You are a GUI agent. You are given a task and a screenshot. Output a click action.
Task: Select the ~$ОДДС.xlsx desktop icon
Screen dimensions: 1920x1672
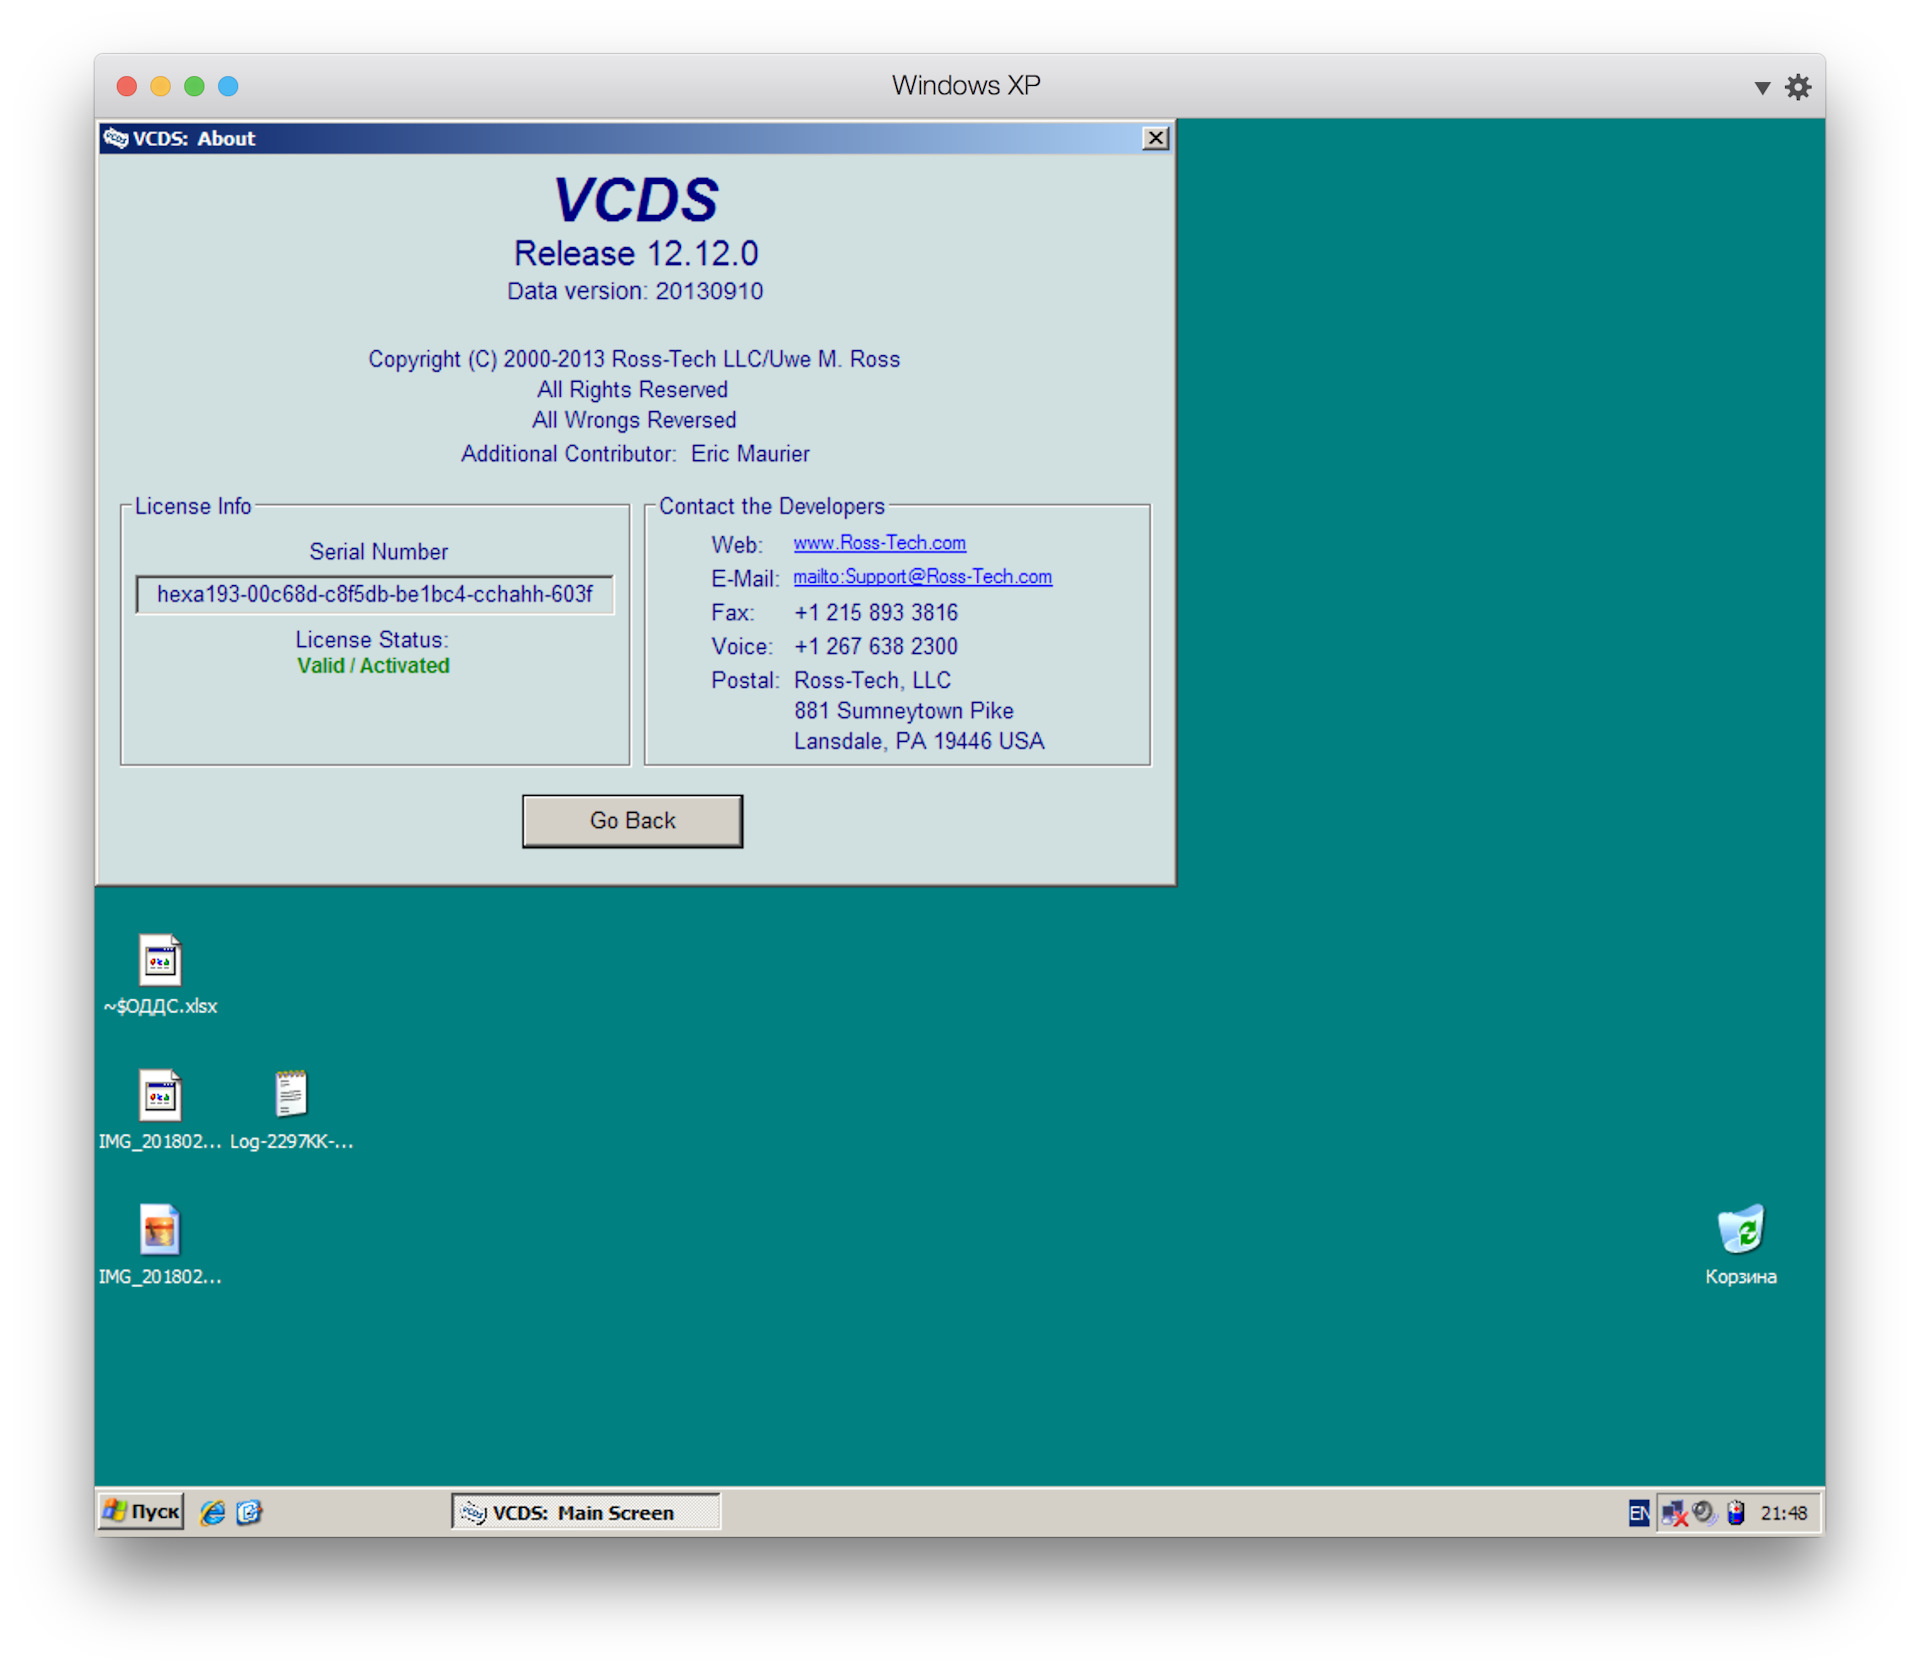coord(160,975)
